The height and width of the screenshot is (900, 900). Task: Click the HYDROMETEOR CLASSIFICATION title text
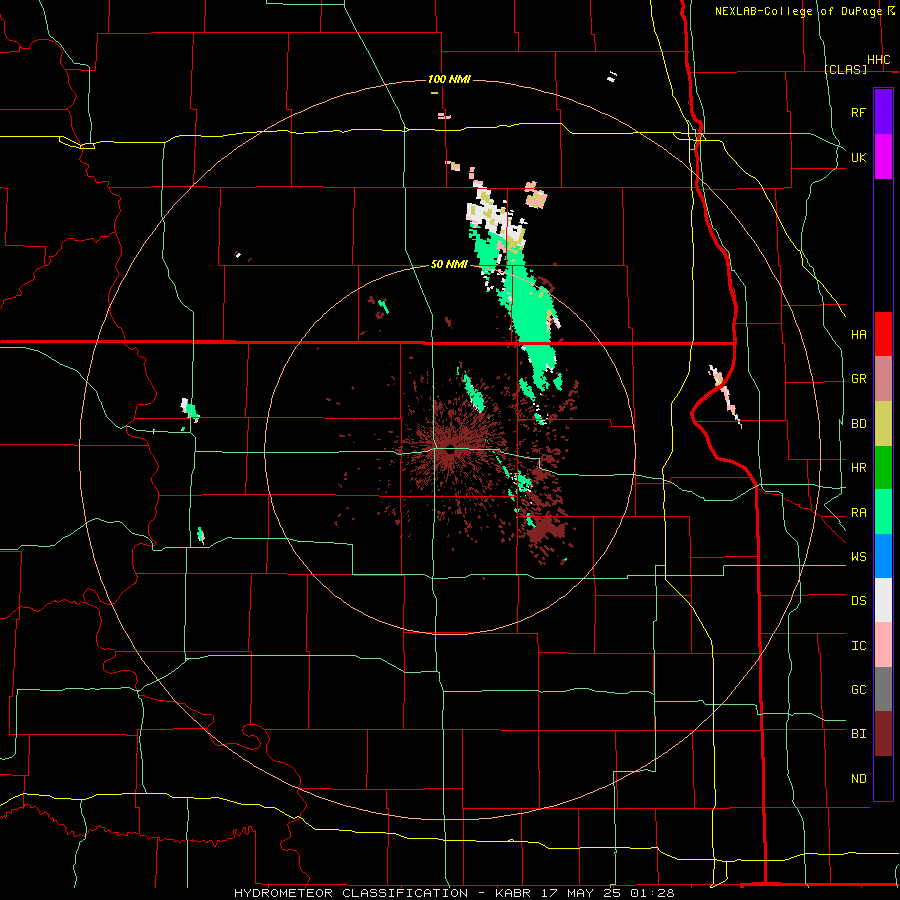tap(351, 893)
